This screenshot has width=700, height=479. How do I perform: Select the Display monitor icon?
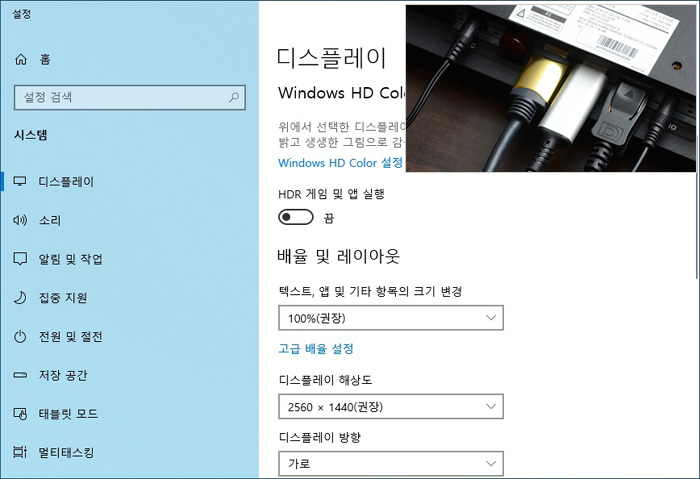click(x=21, y=182)
